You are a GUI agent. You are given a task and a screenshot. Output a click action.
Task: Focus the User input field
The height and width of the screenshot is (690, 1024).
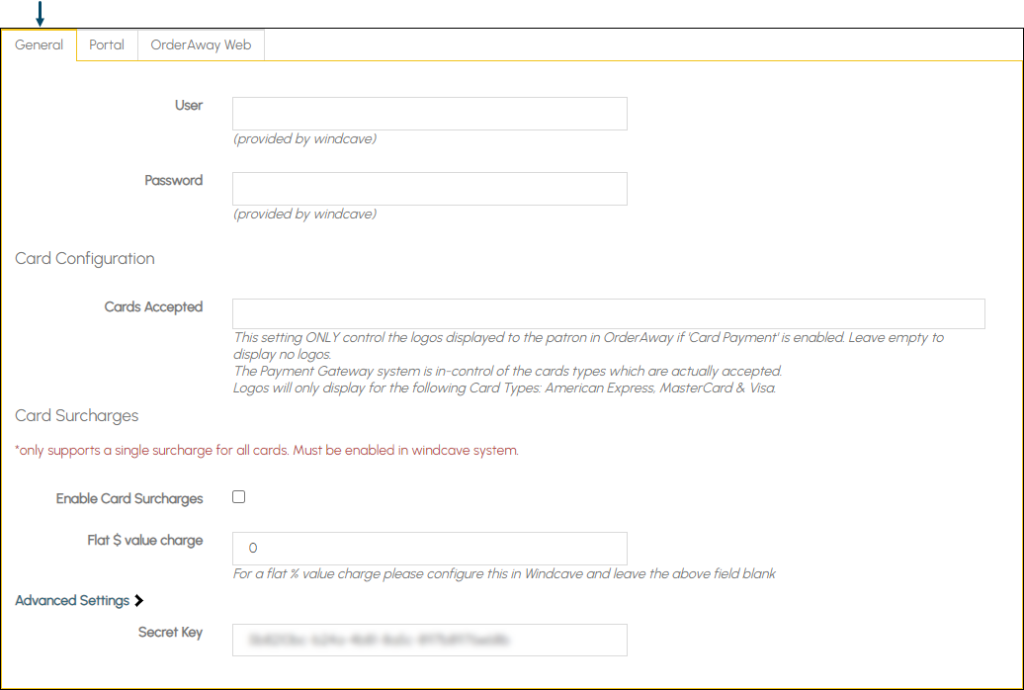point(429,114)
